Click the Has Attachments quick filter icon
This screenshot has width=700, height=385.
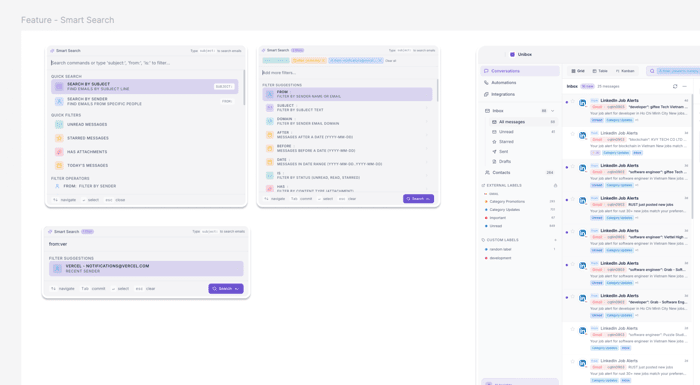point(59,152)
